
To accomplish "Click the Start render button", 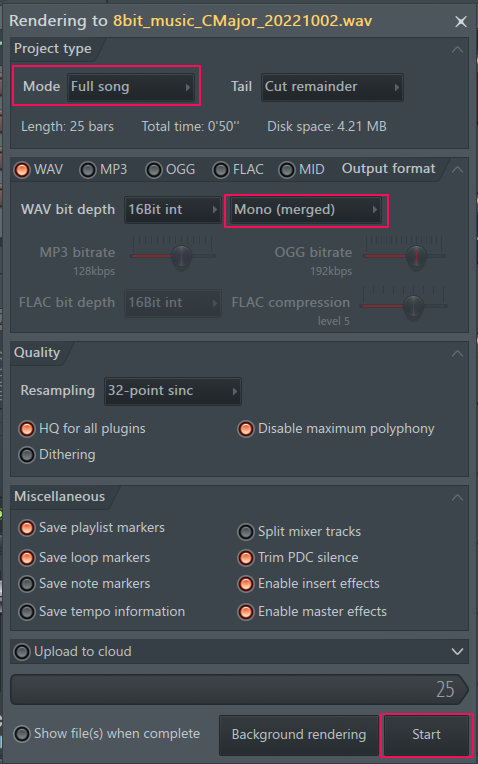I will click(426, 734).
